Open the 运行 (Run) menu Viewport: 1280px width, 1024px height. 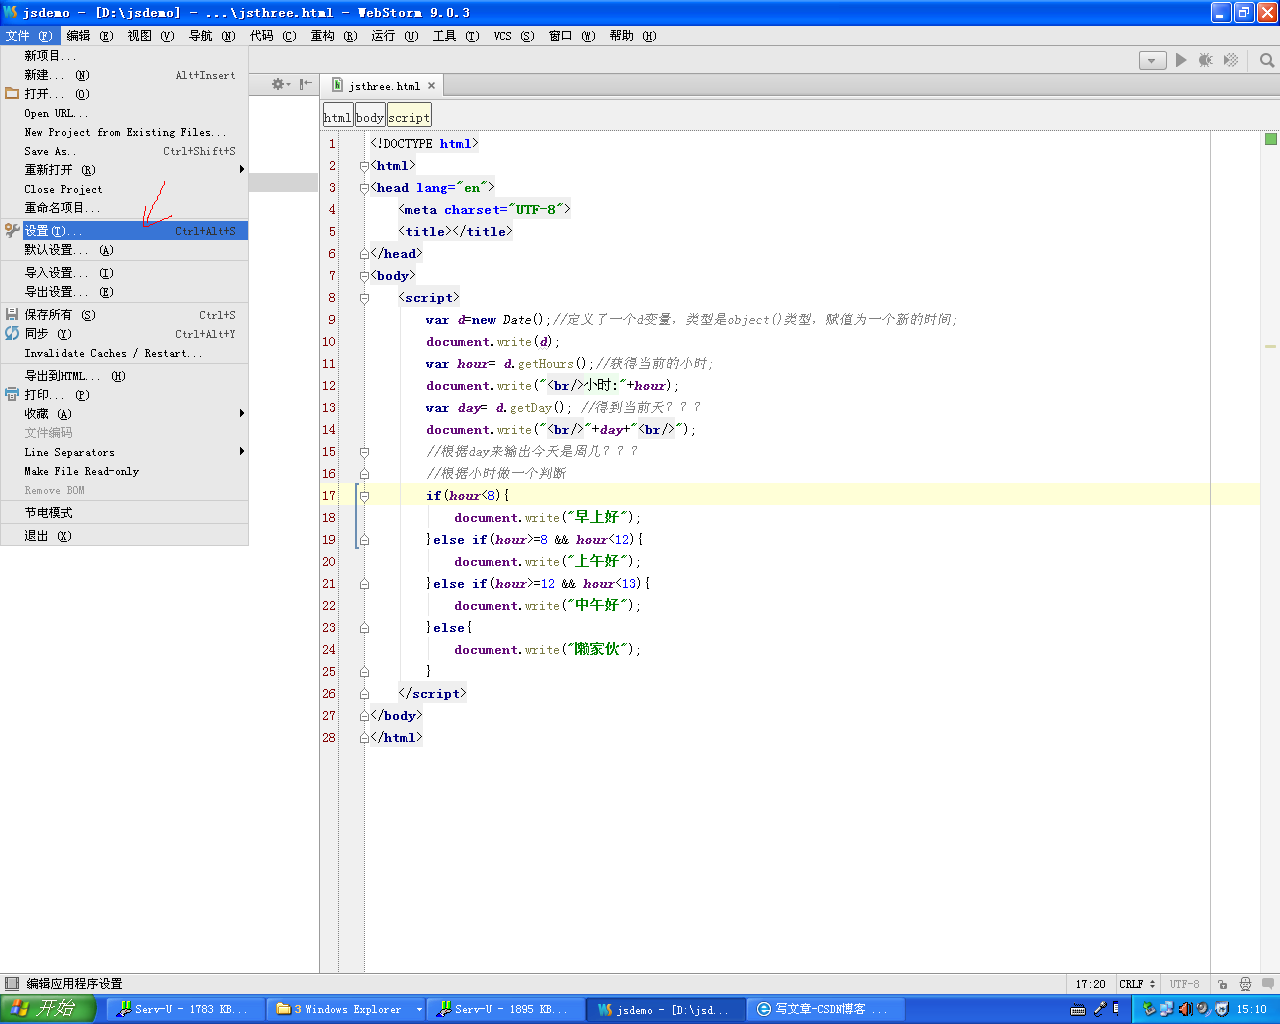395,35
